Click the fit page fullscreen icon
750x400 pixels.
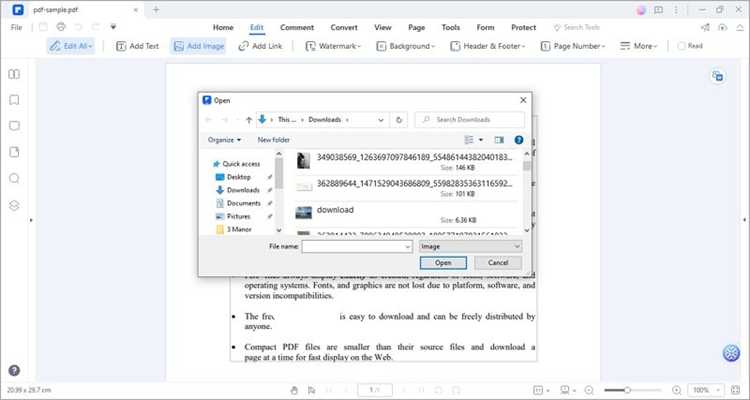[x=736, y=390]
